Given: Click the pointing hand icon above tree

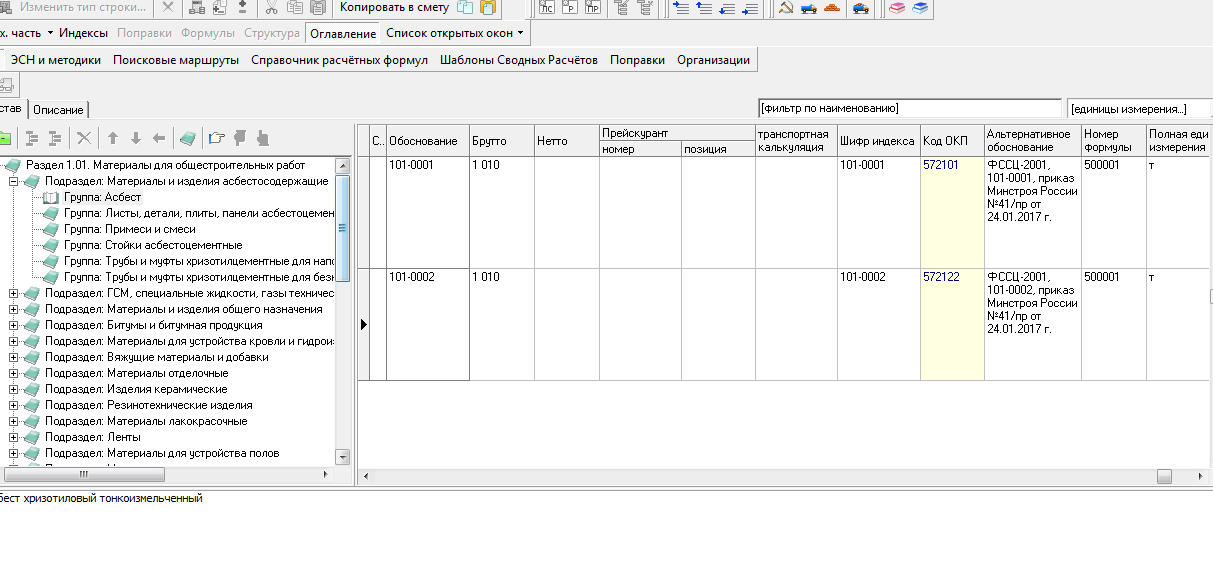Looking at the screenshot, I should pos(217,138).
